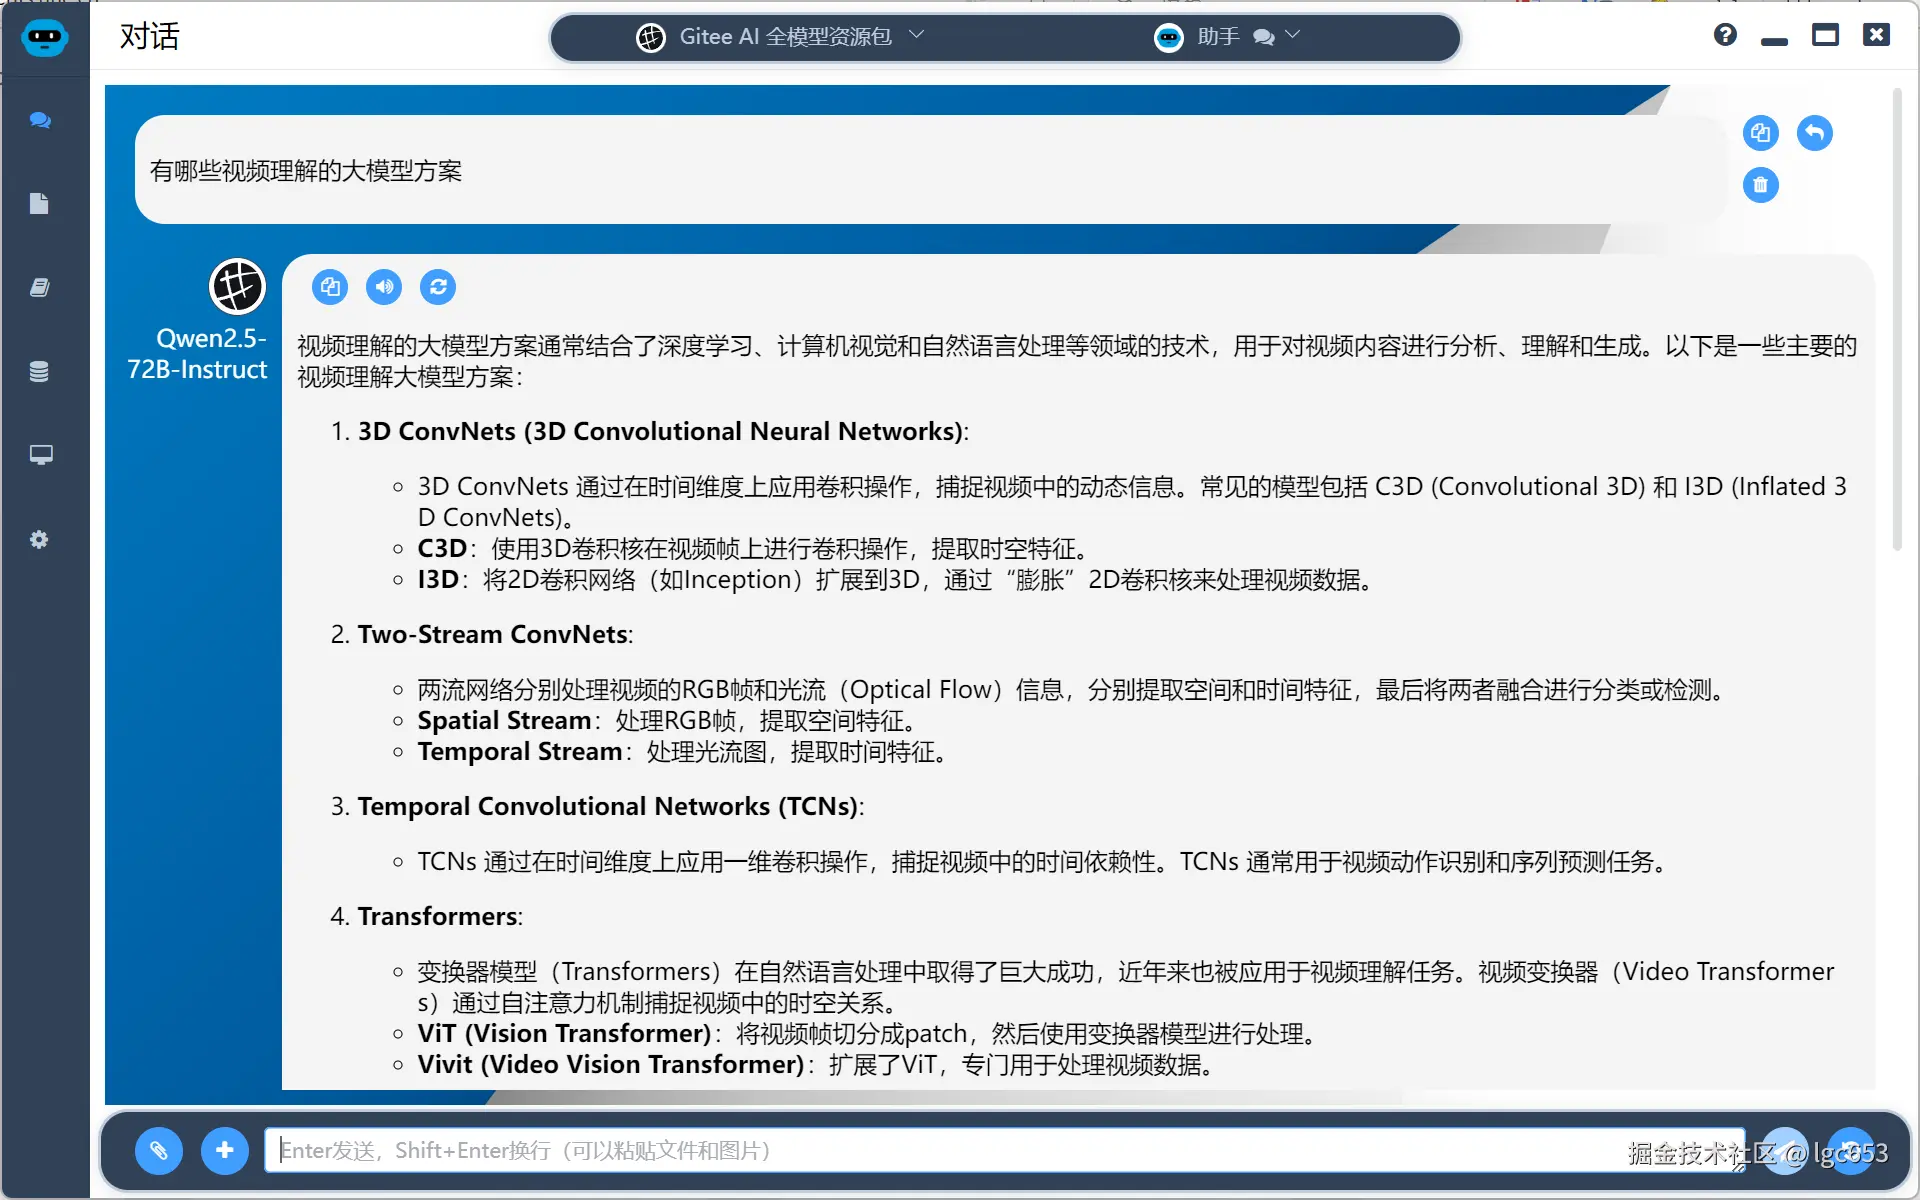Delete the user message with trash icon
Viewport: 1920px width, 1200px height.
click(1760, 185)
